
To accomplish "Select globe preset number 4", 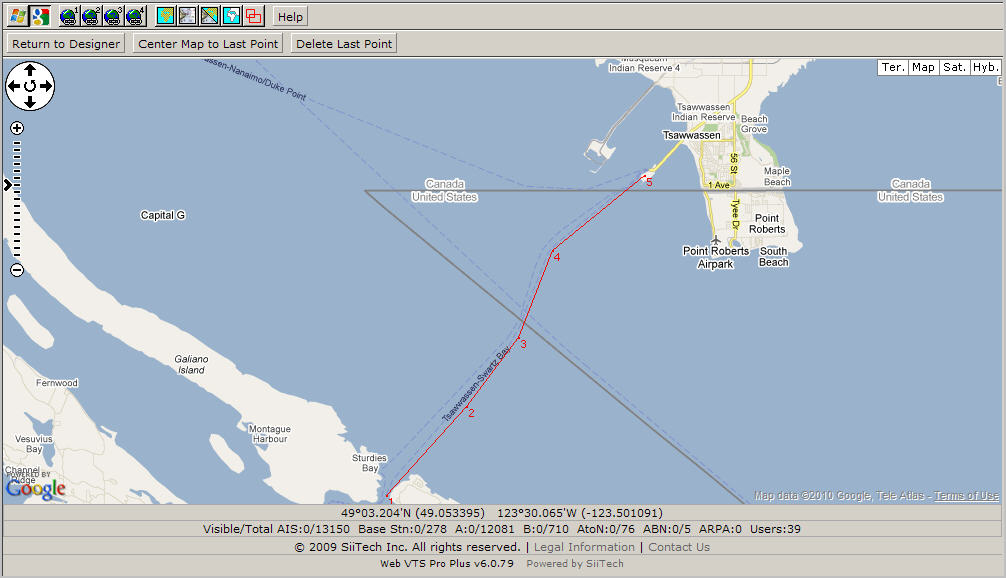I will pos(135,16).
